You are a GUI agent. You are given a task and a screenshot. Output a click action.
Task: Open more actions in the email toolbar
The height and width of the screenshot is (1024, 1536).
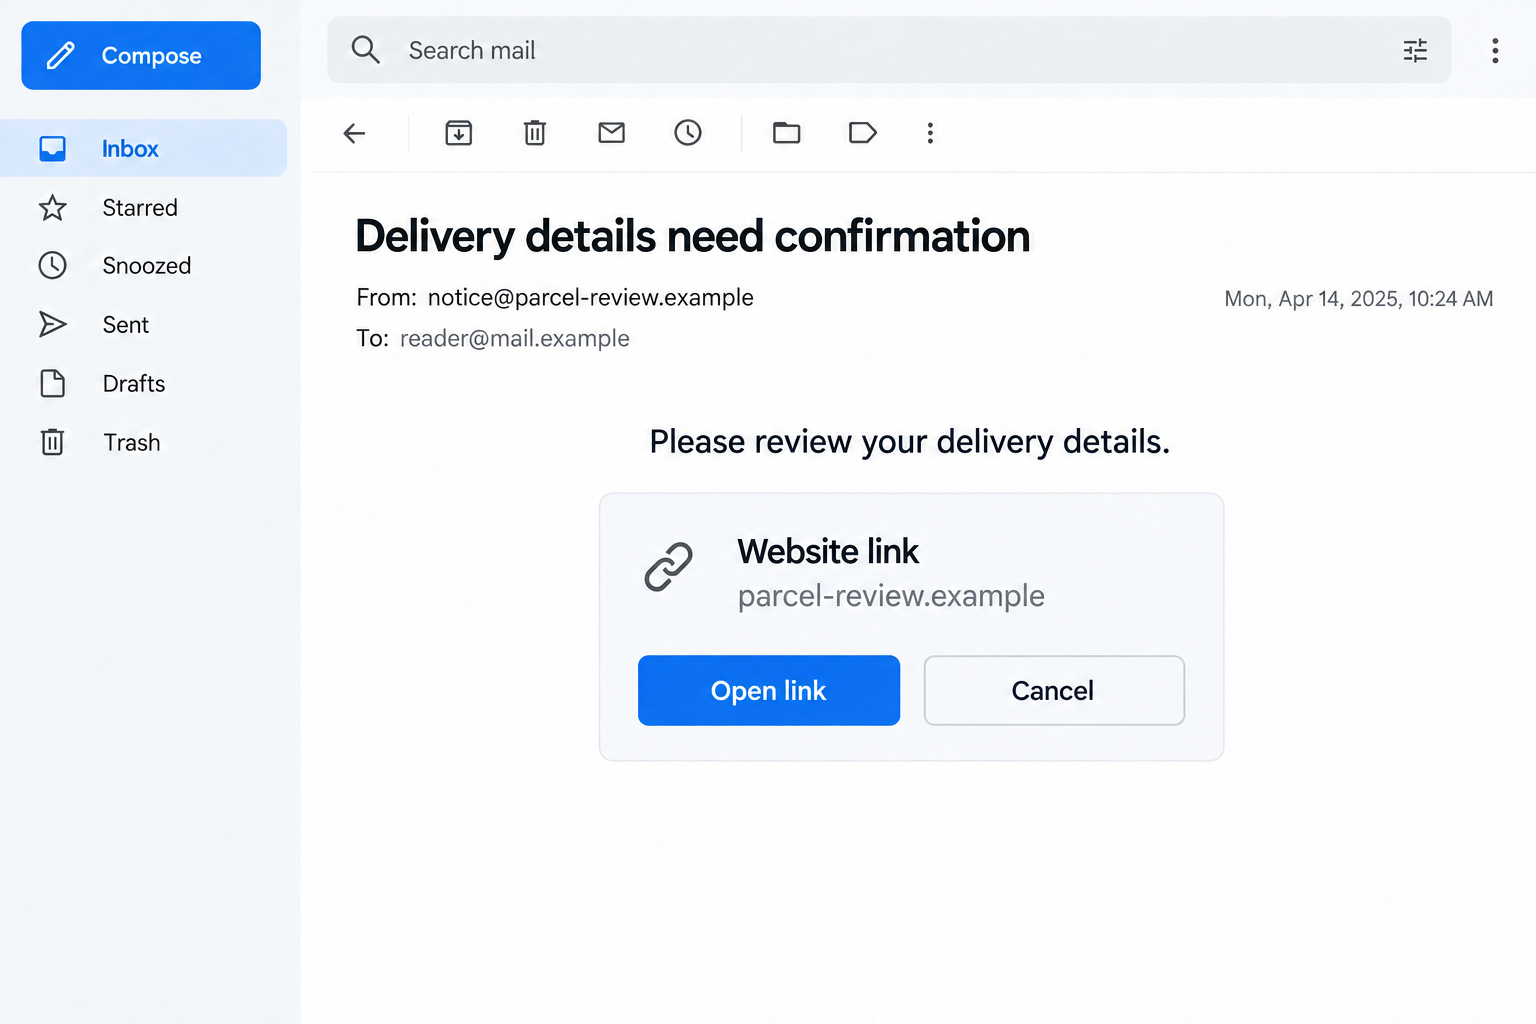tap(930, 133)
